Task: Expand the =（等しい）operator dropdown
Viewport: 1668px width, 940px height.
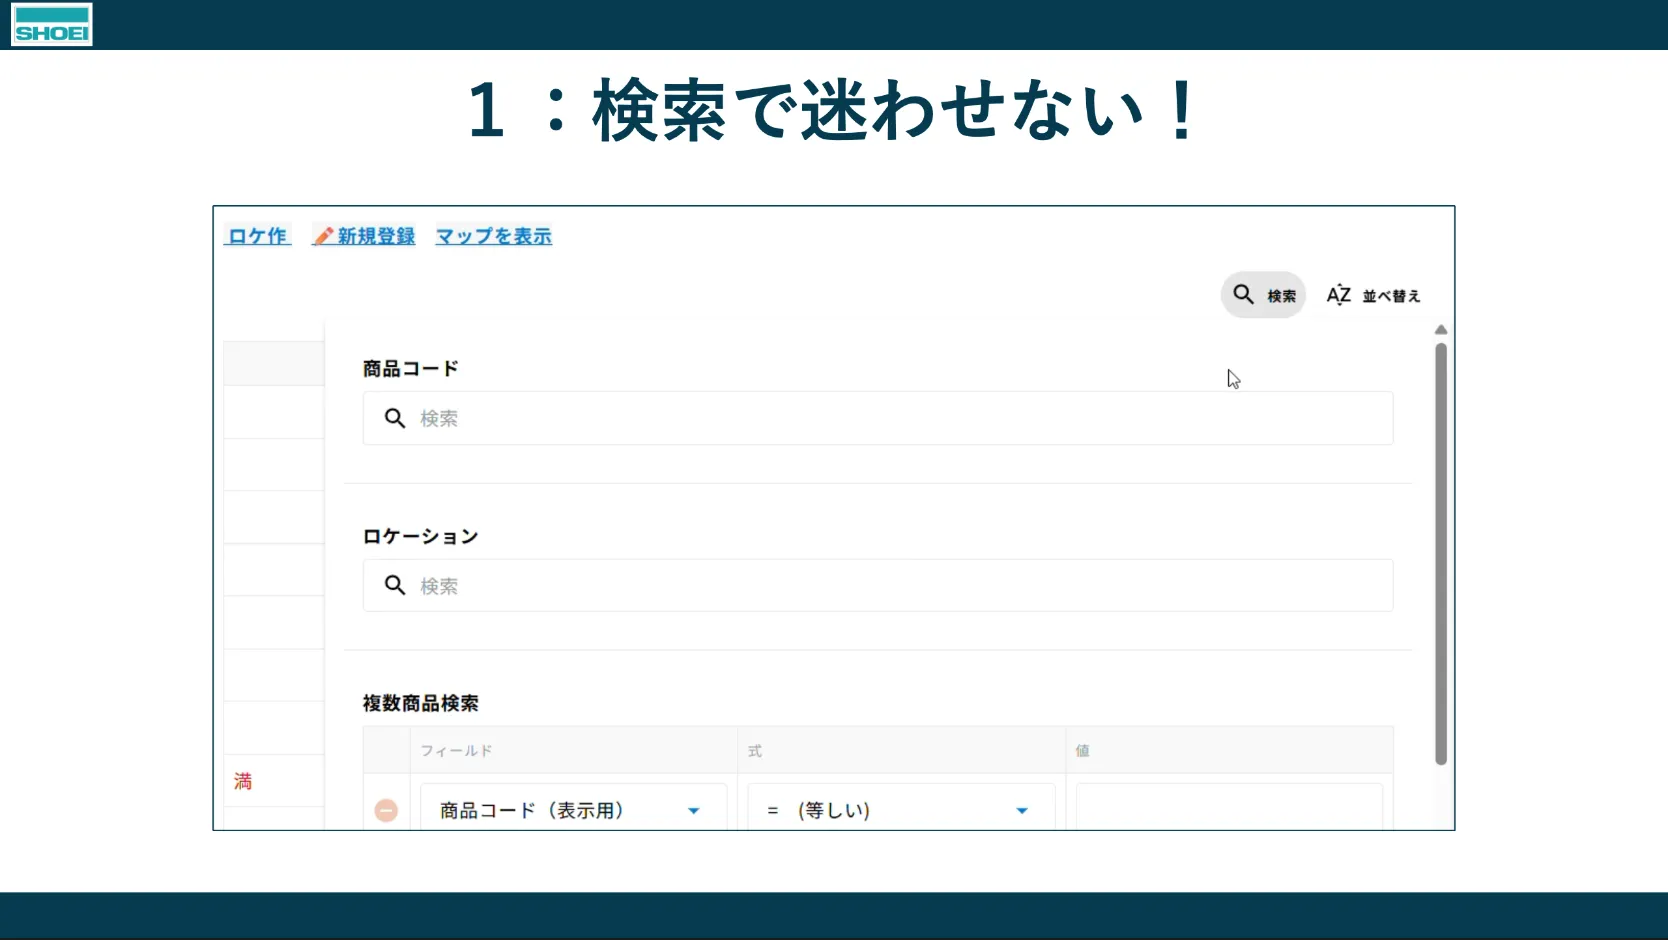Action: pos(1021,810)
